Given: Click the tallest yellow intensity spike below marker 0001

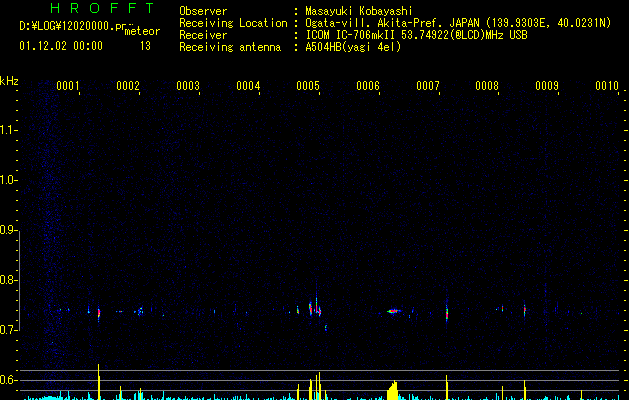Looking at the screenshot, I should (99, 382).
